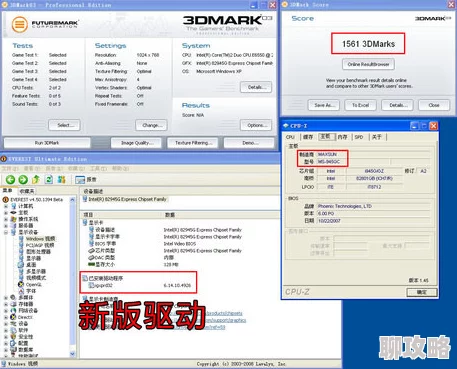Open the 帮助 menu in EVEREST

[x=120, y=169]
